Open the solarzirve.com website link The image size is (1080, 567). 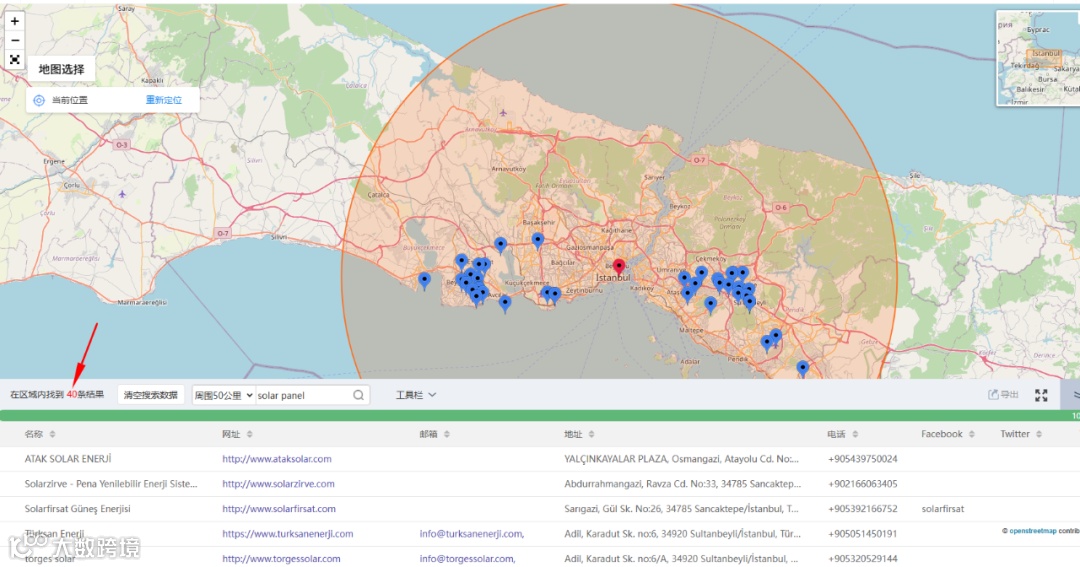[278, 484]
